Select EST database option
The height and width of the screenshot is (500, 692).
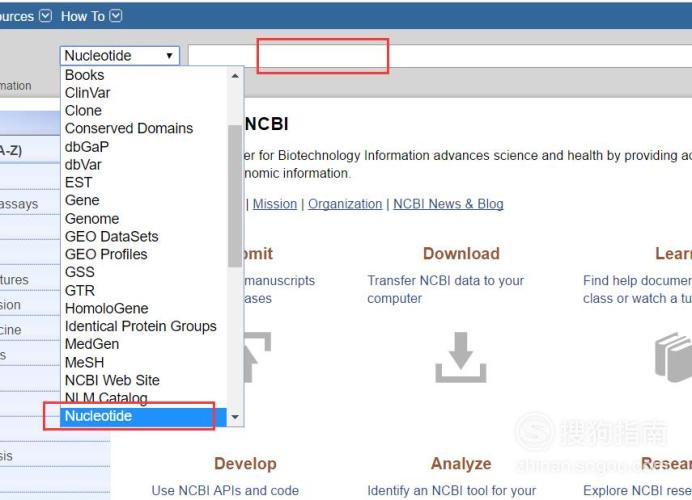tap(143, 182)
